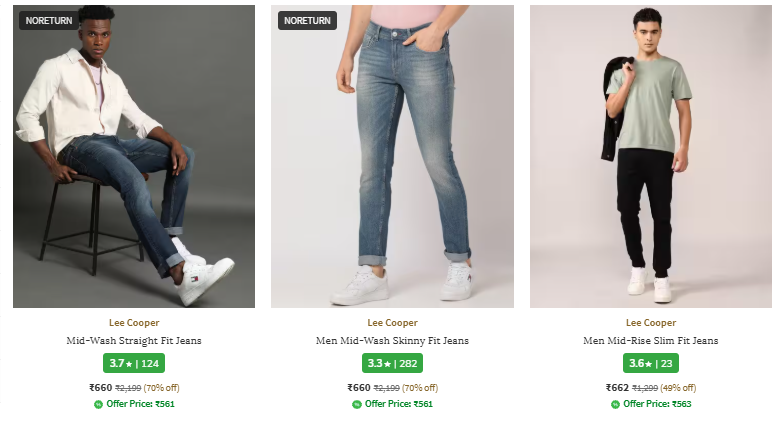Open the Men Mid-Wash Skinny Fit Jeans title
Screen dimensions: 783x441
coord(392,341)
